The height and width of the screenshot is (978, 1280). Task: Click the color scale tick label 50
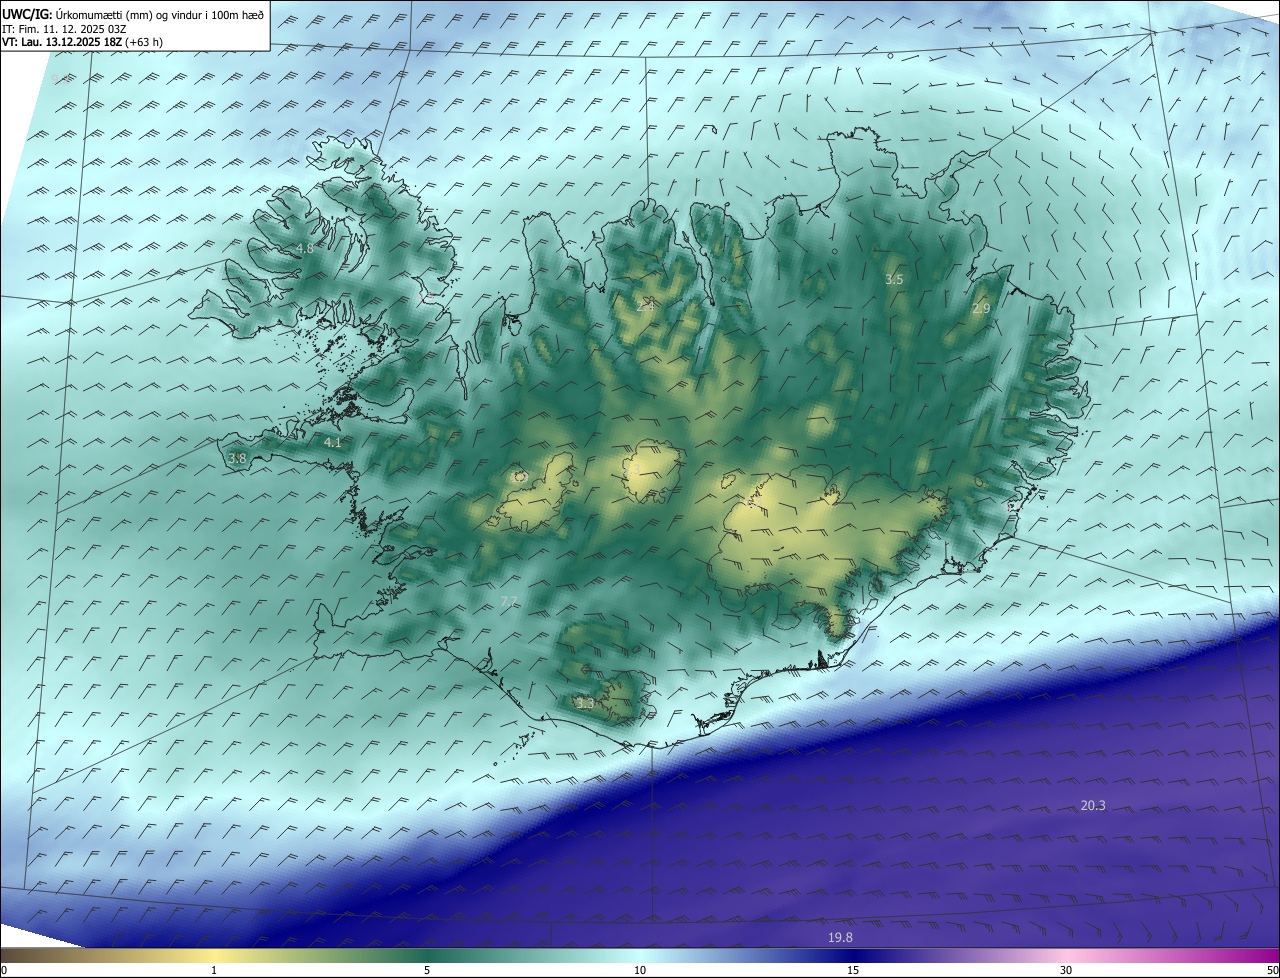1272,970
